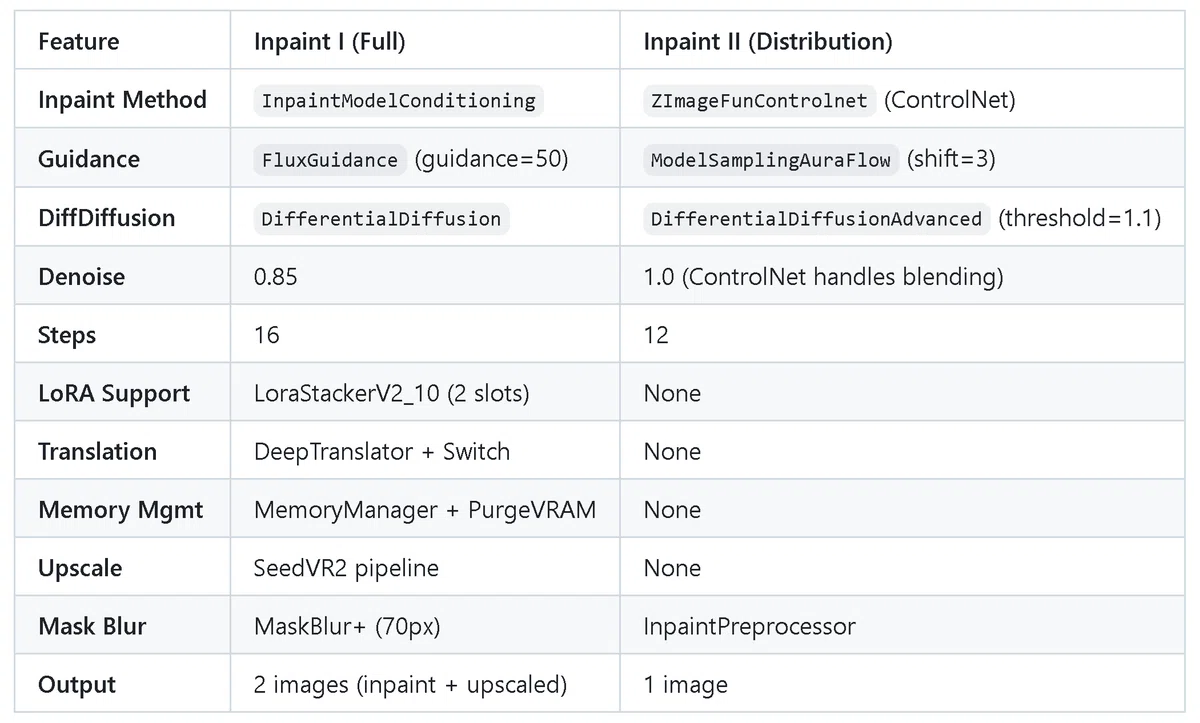Select the 2 images (inpaint + upscaled) cell
Screen dimensions: 1200x723
425,685
